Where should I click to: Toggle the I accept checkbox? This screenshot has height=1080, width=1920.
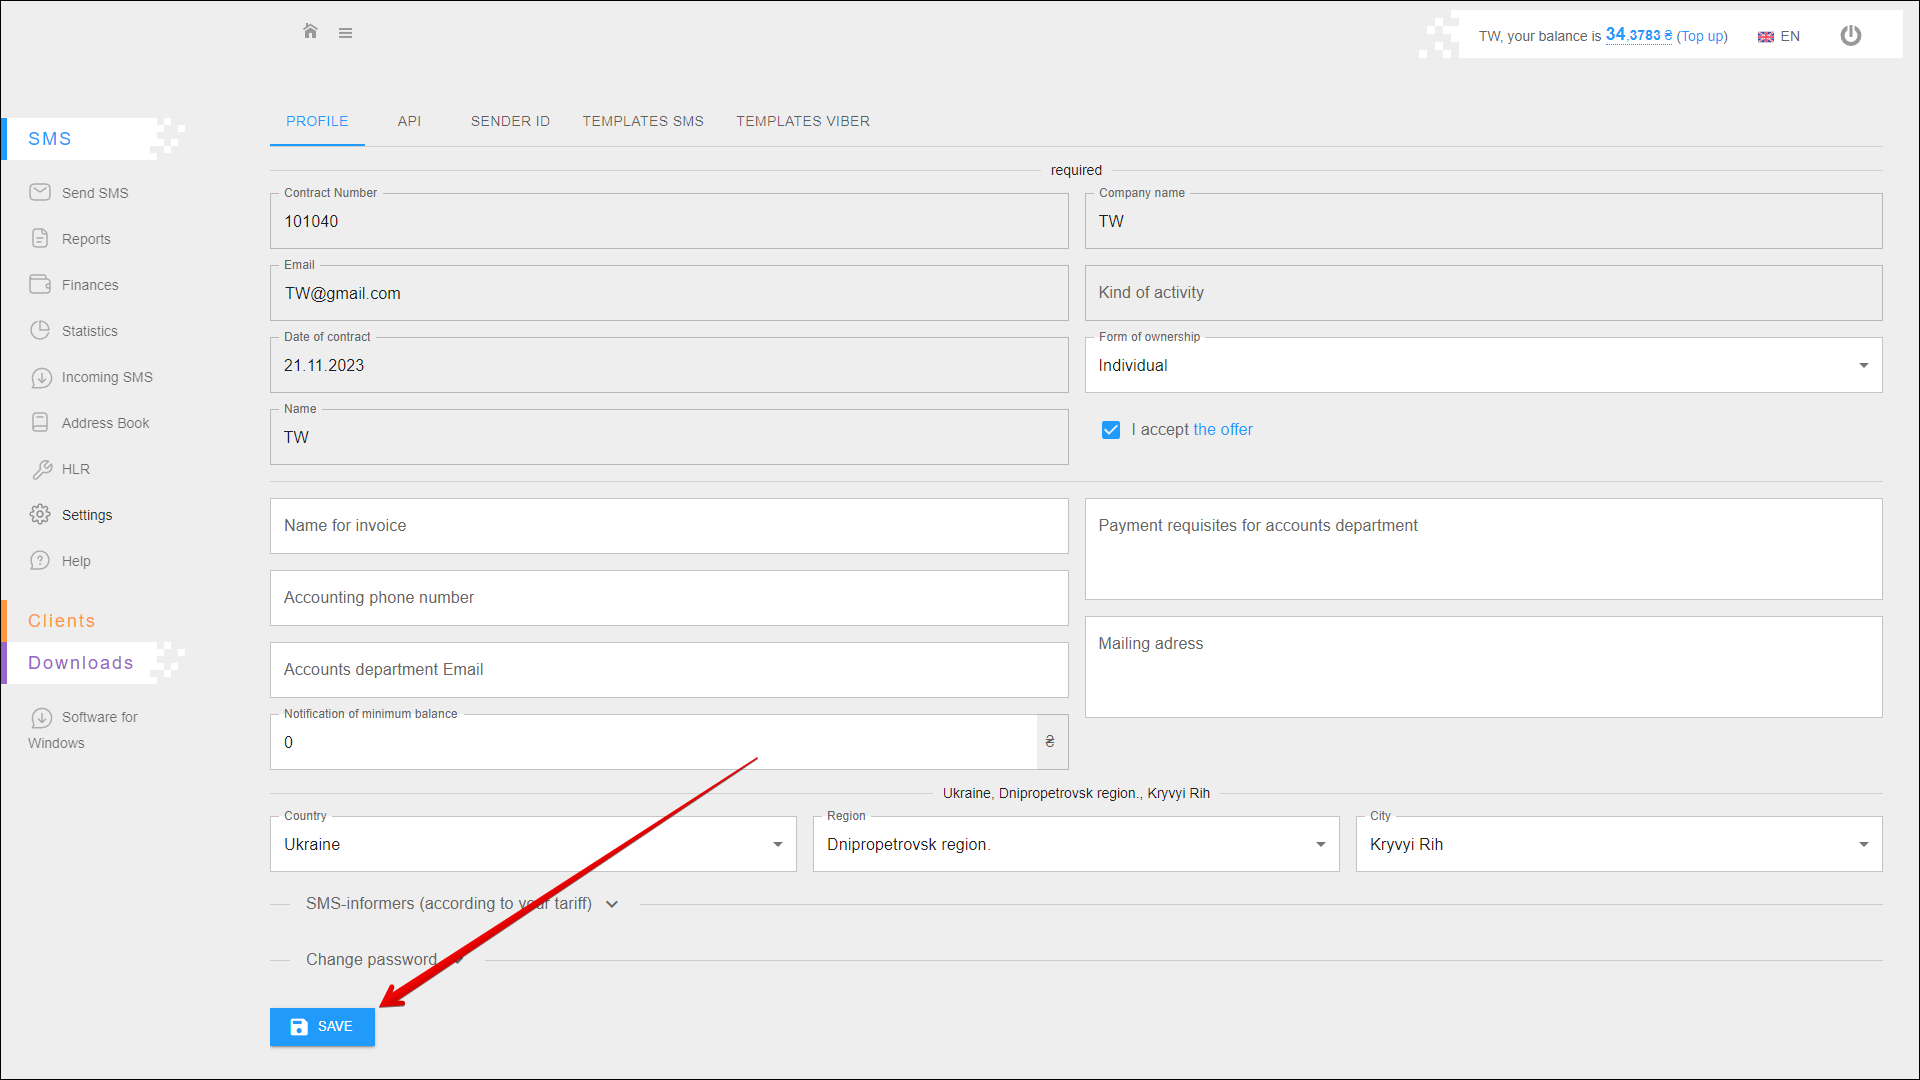coord(1110,430)
